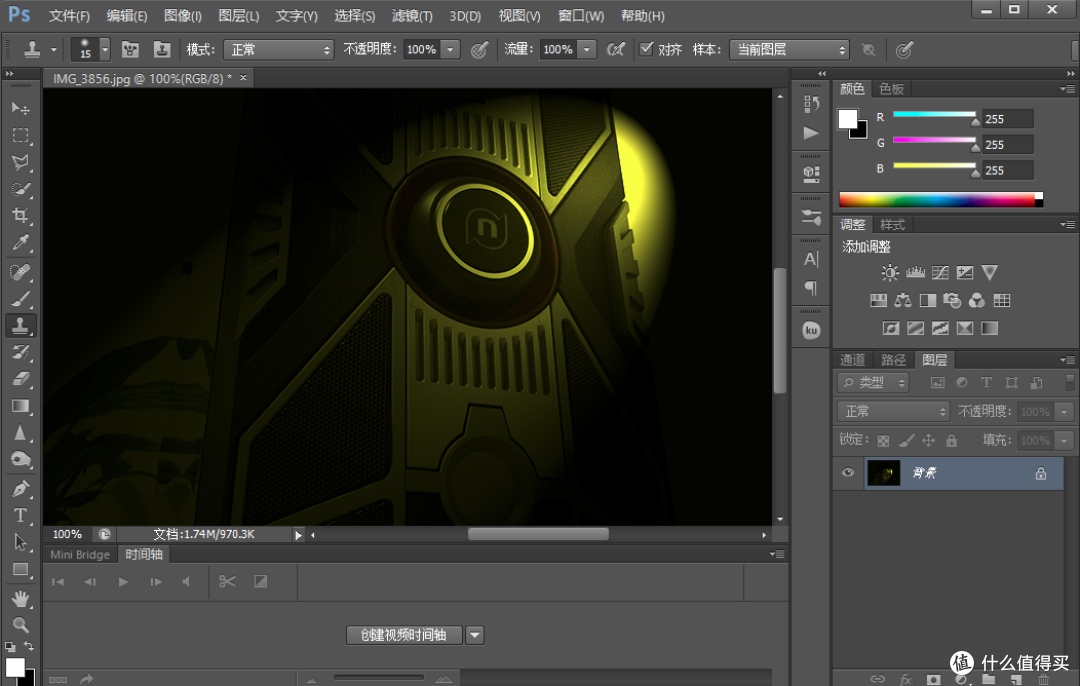
Task: Open the Clone Source panel icon
Action: [x=162, y=50]
